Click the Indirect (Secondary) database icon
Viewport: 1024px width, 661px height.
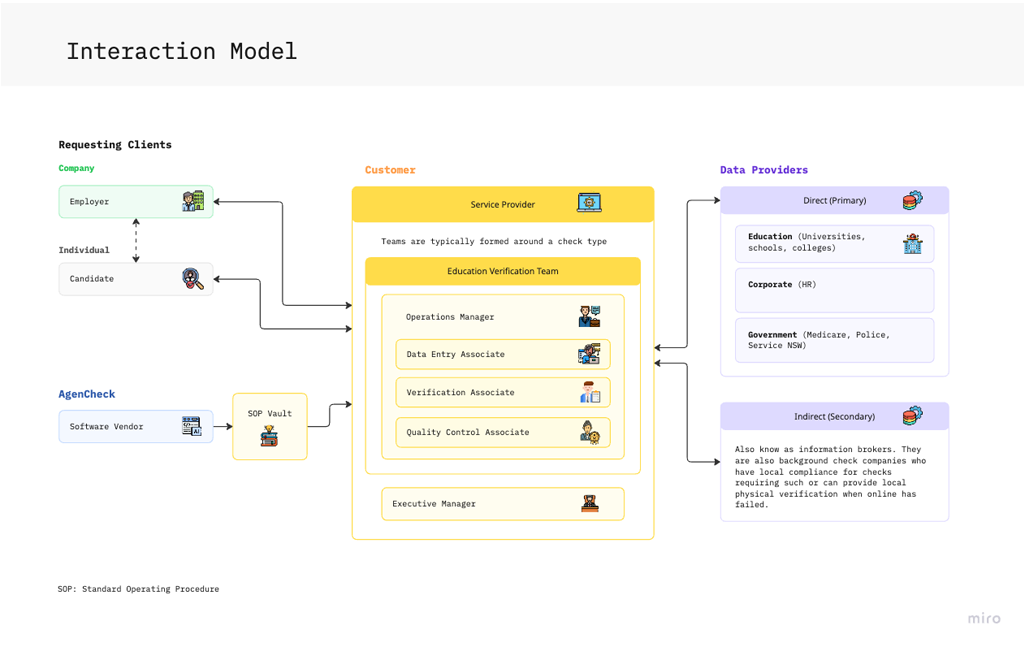point(912,416)
